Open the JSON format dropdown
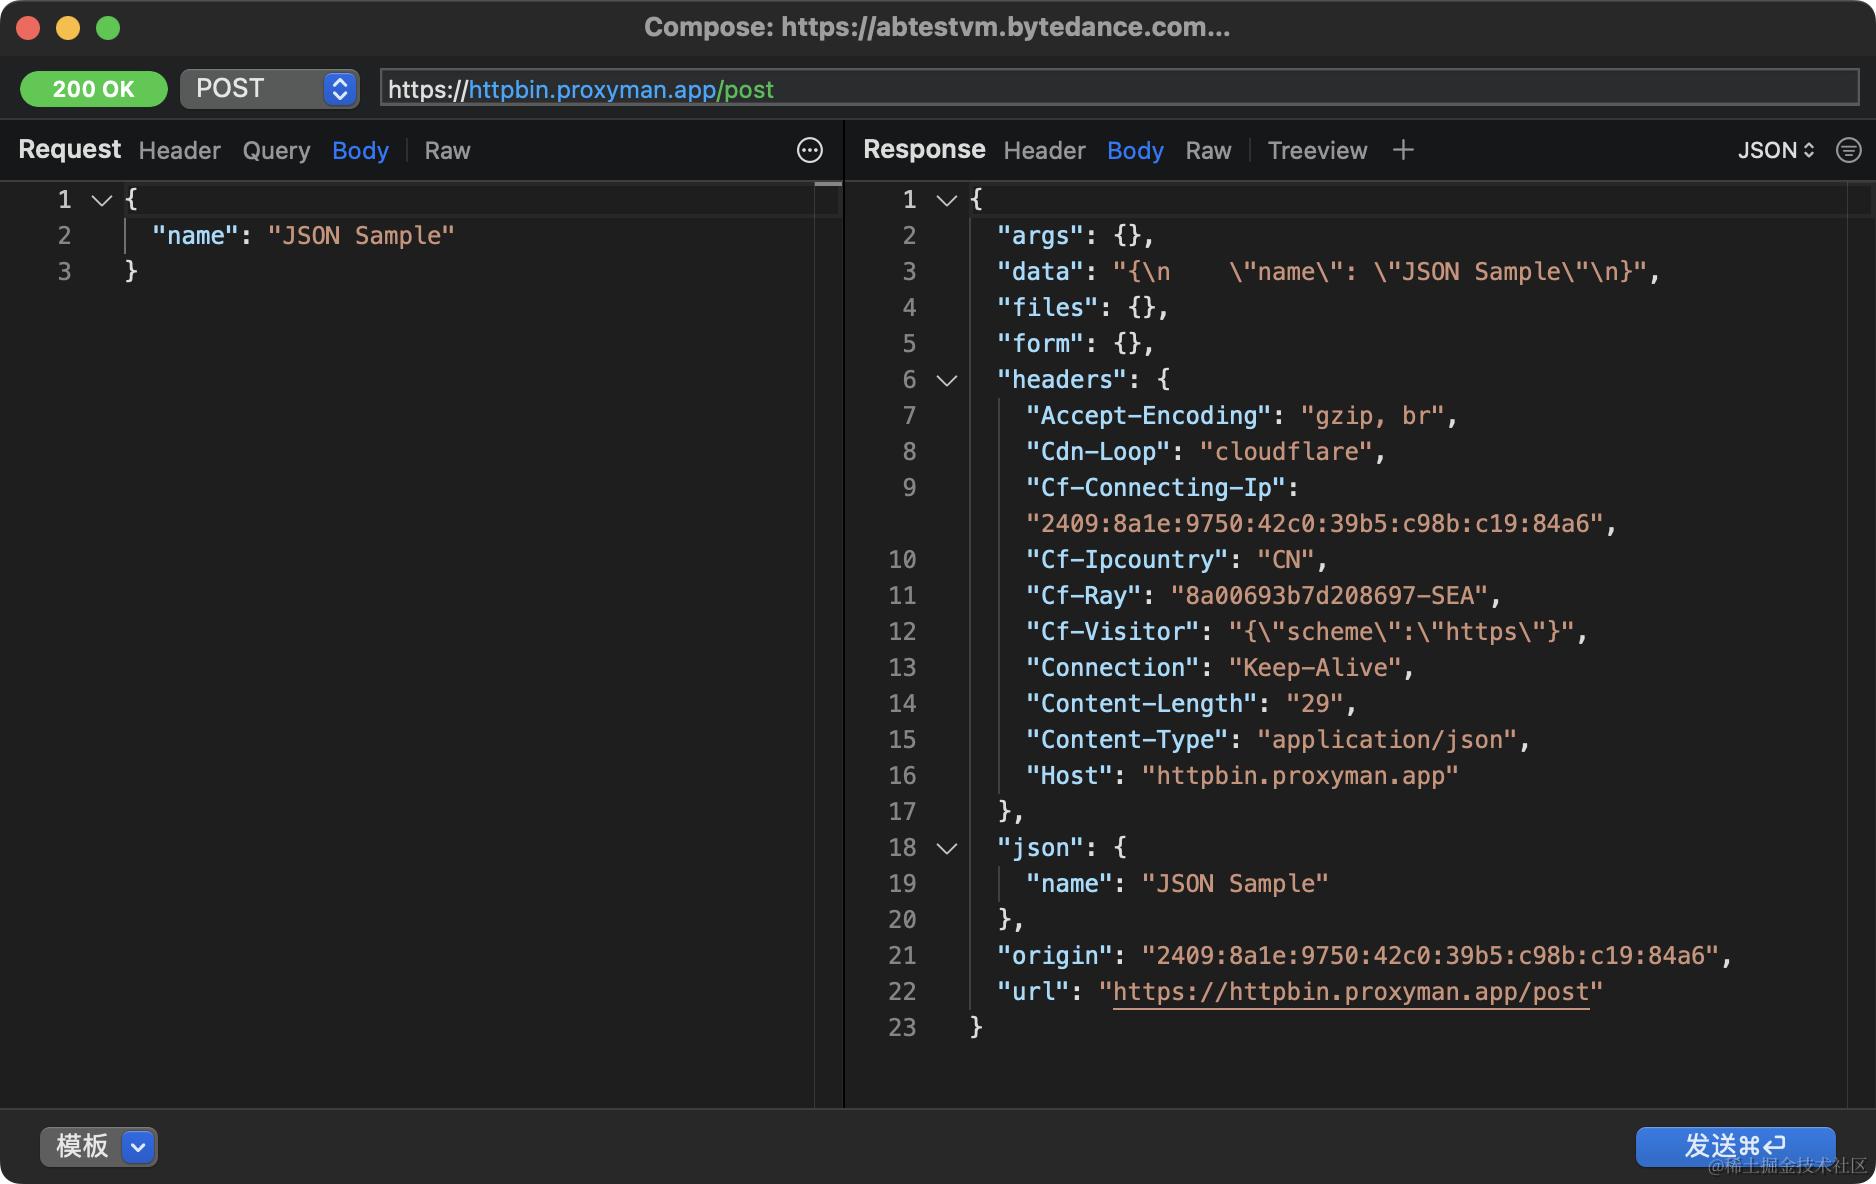This screenshot has height=1184, width=1876. pos(1775,150)
